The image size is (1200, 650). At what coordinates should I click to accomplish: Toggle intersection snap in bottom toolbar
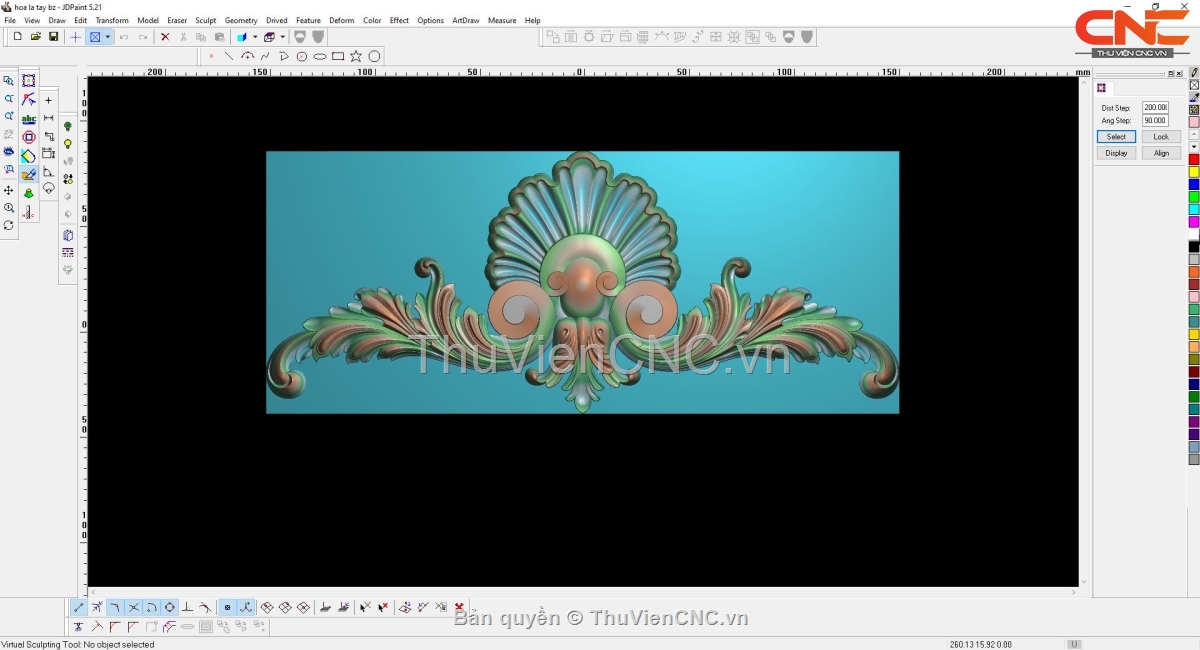tap(133, 607)
